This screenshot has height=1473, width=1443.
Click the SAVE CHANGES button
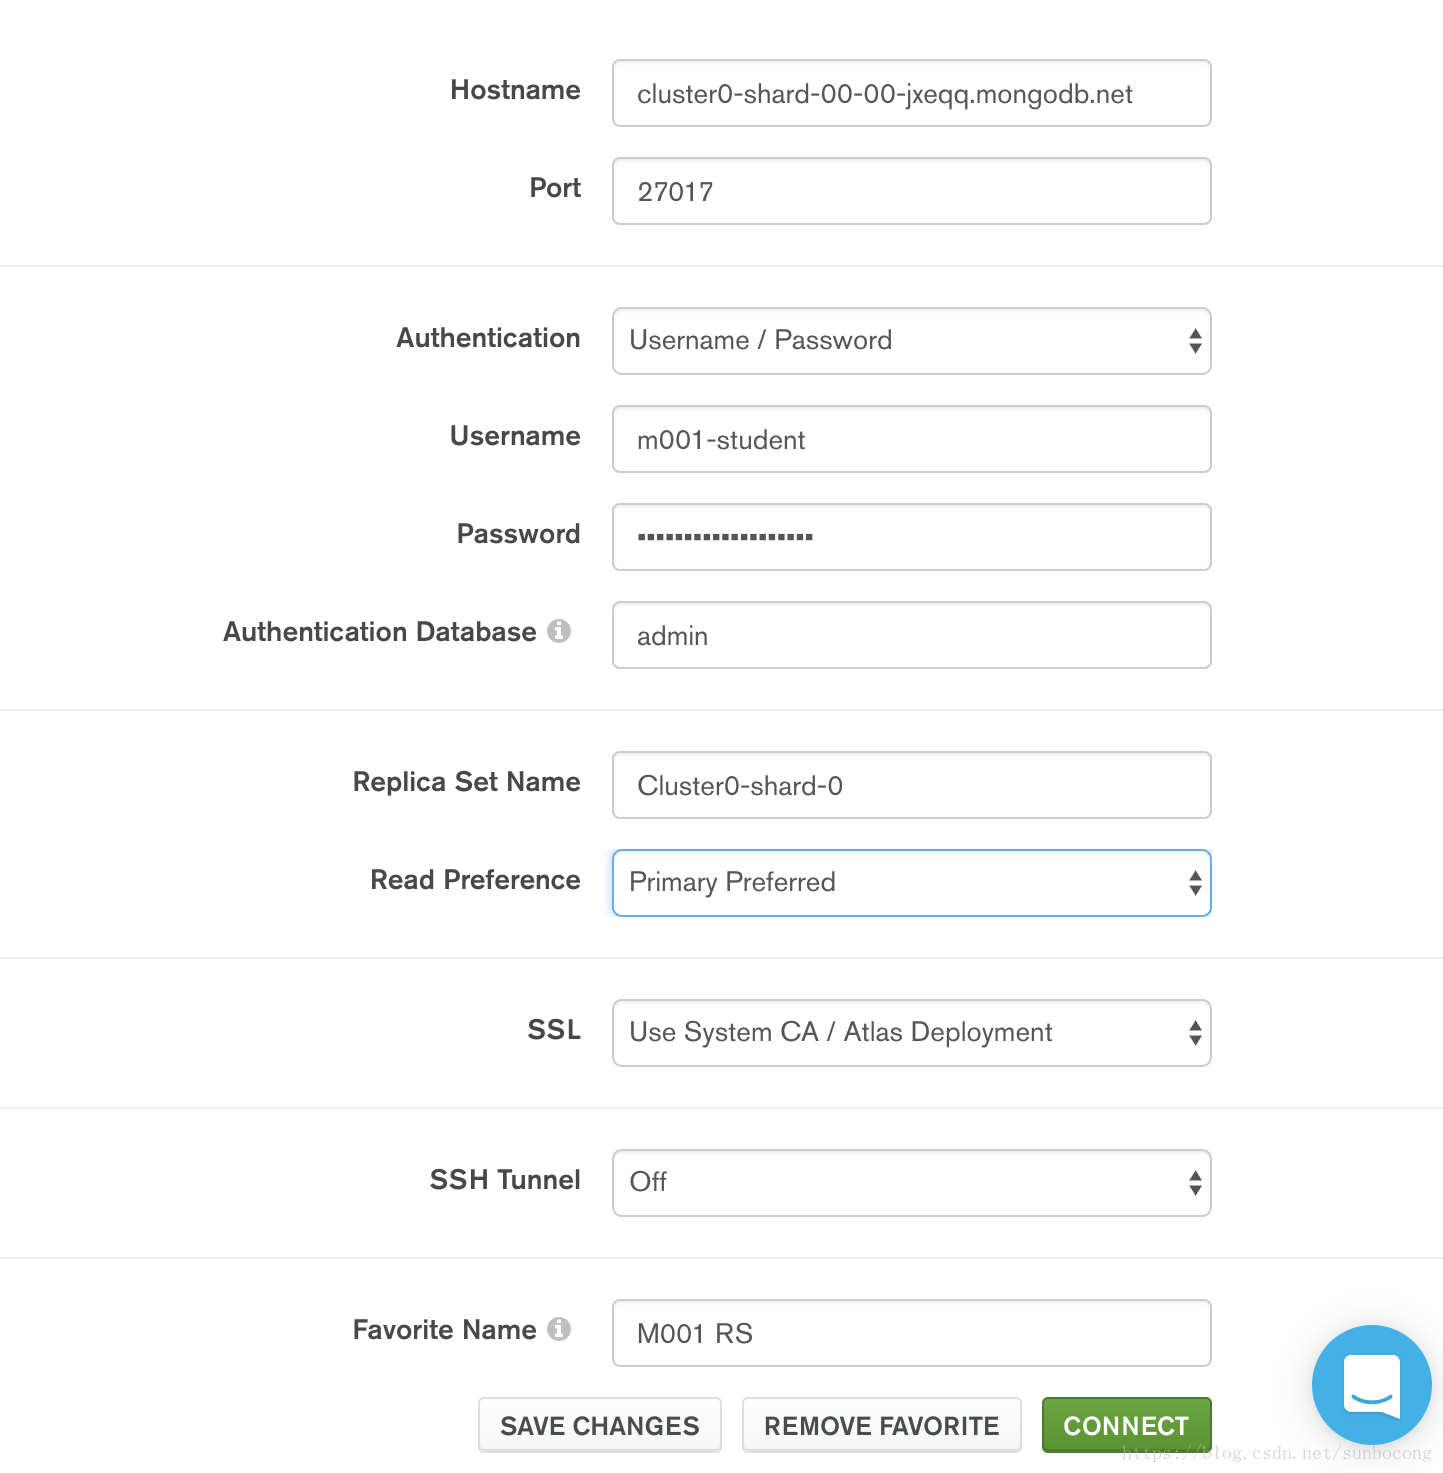tap(600, 1425)
